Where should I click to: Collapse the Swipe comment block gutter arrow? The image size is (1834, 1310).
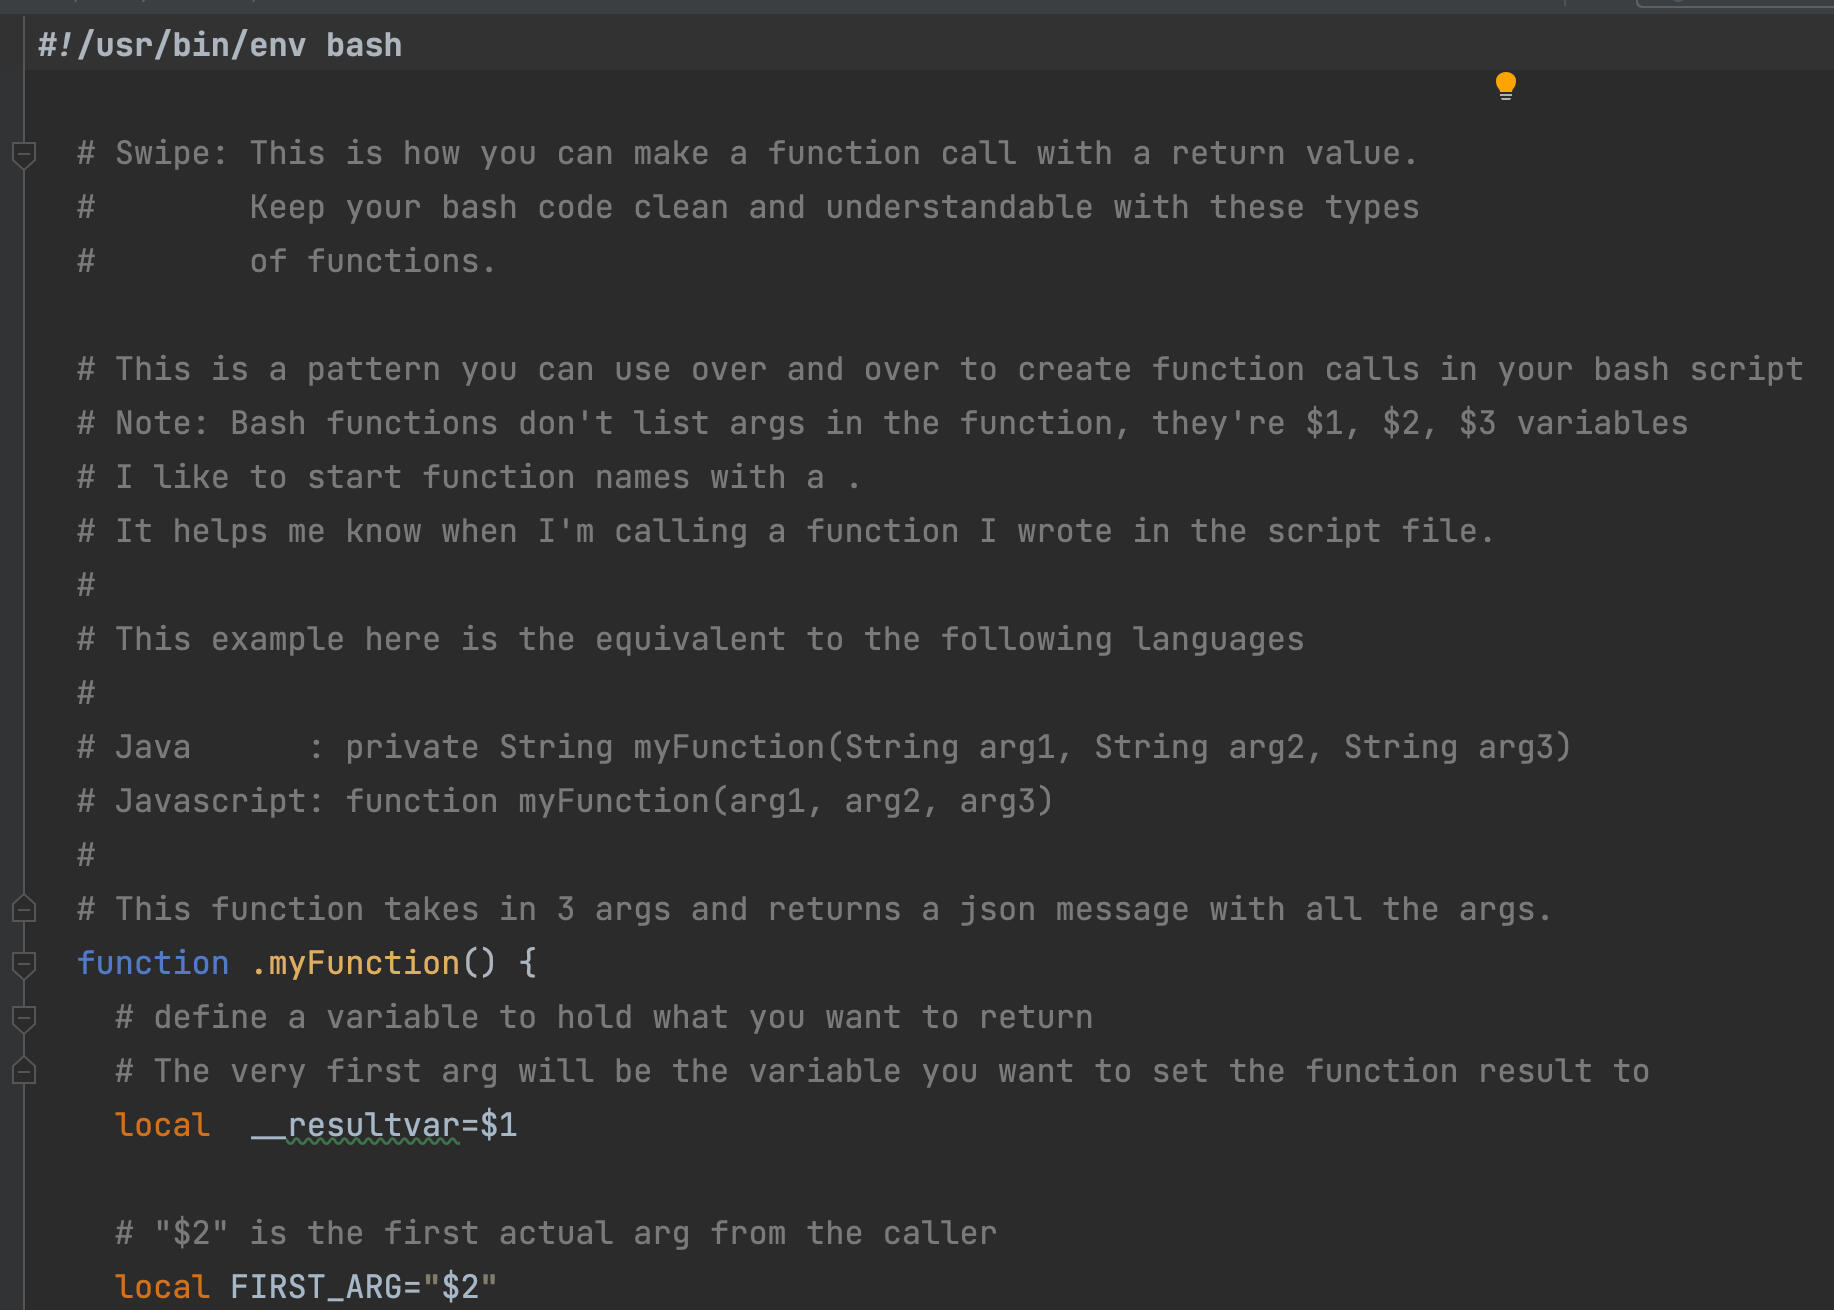24,153
